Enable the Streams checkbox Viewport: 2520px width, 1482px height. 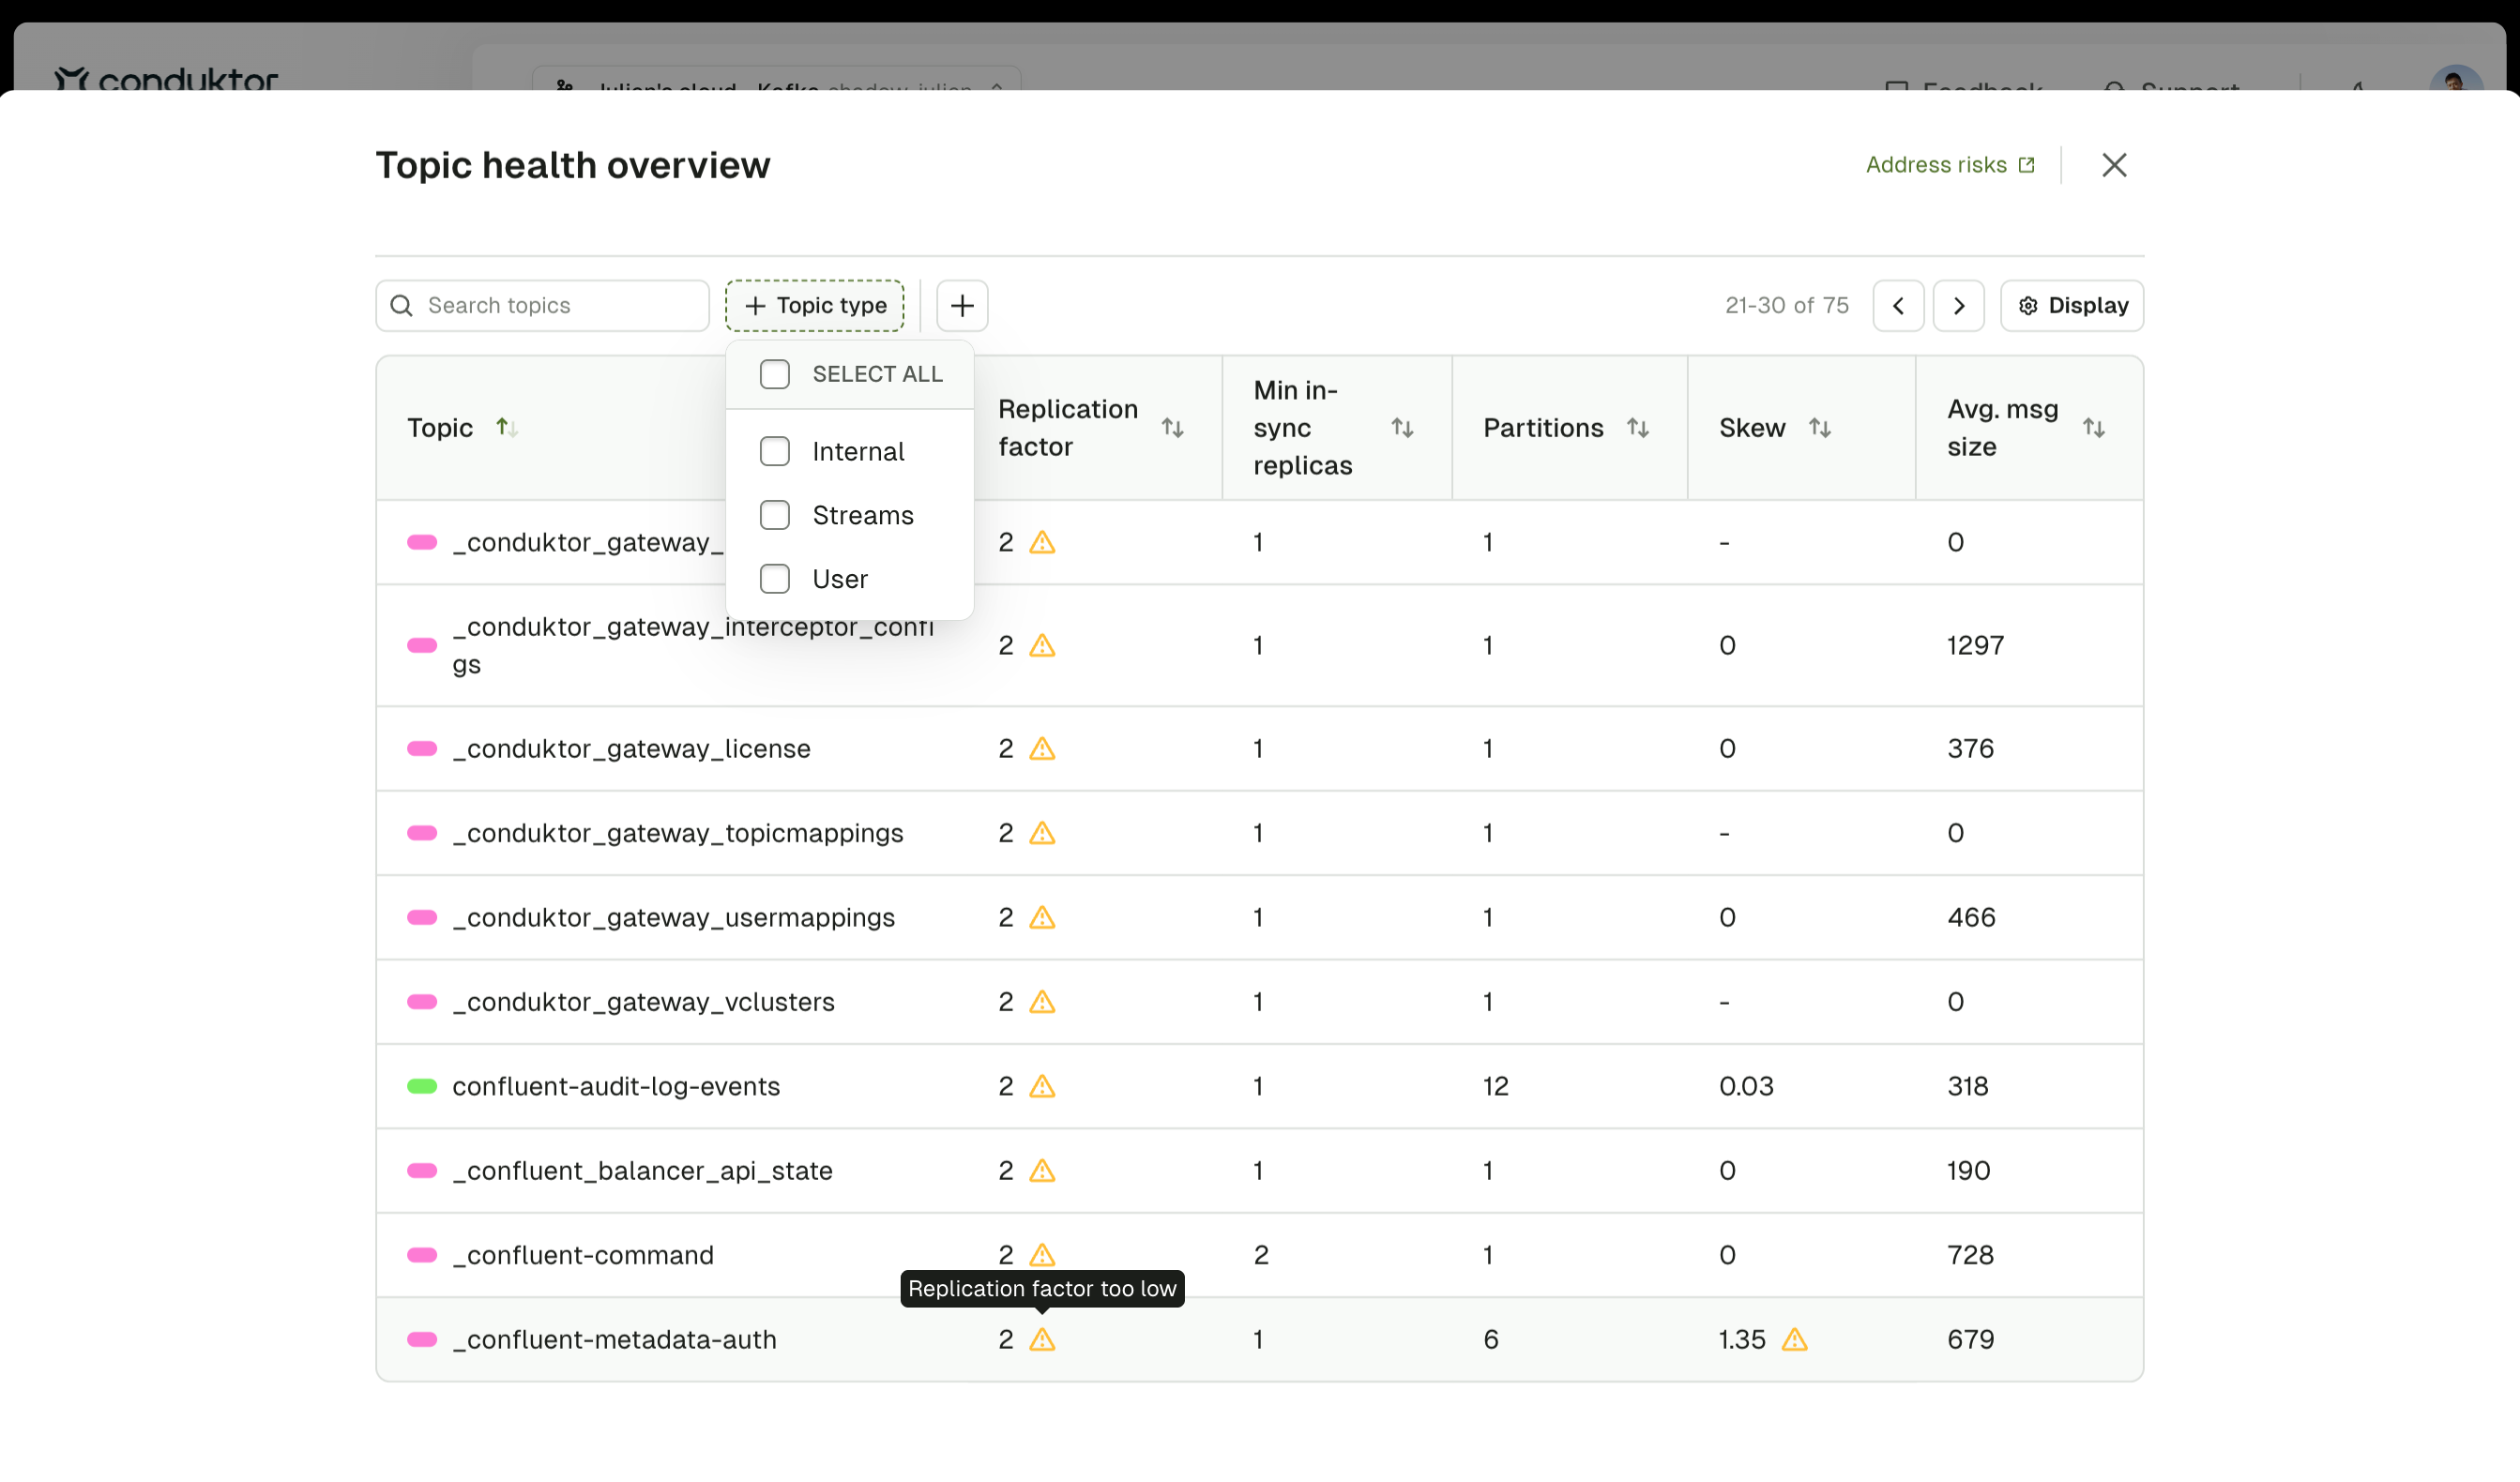[775, 515]
